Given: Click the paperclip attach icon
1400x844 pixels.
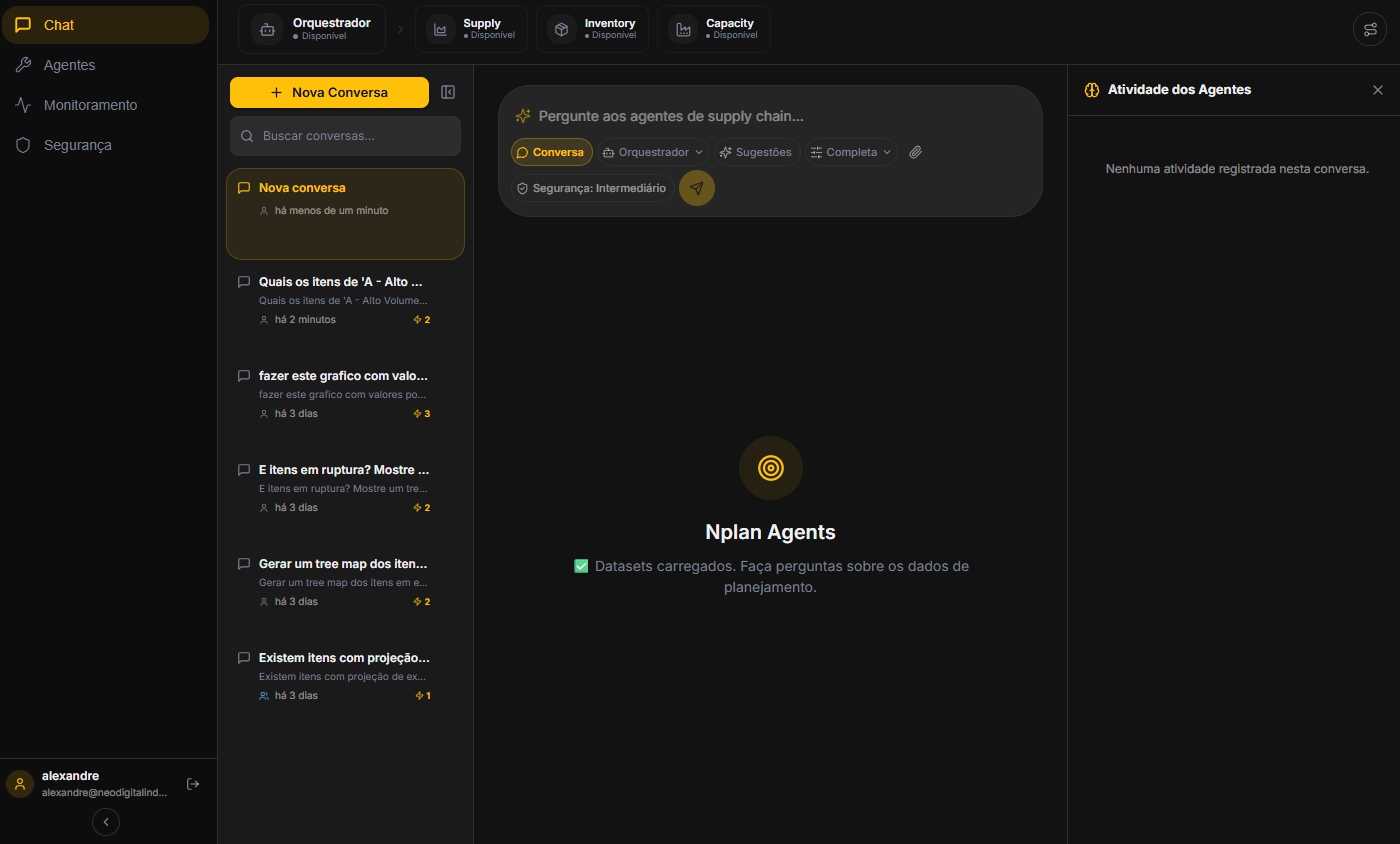Looking at the screenshot, I should pos(915,152).
